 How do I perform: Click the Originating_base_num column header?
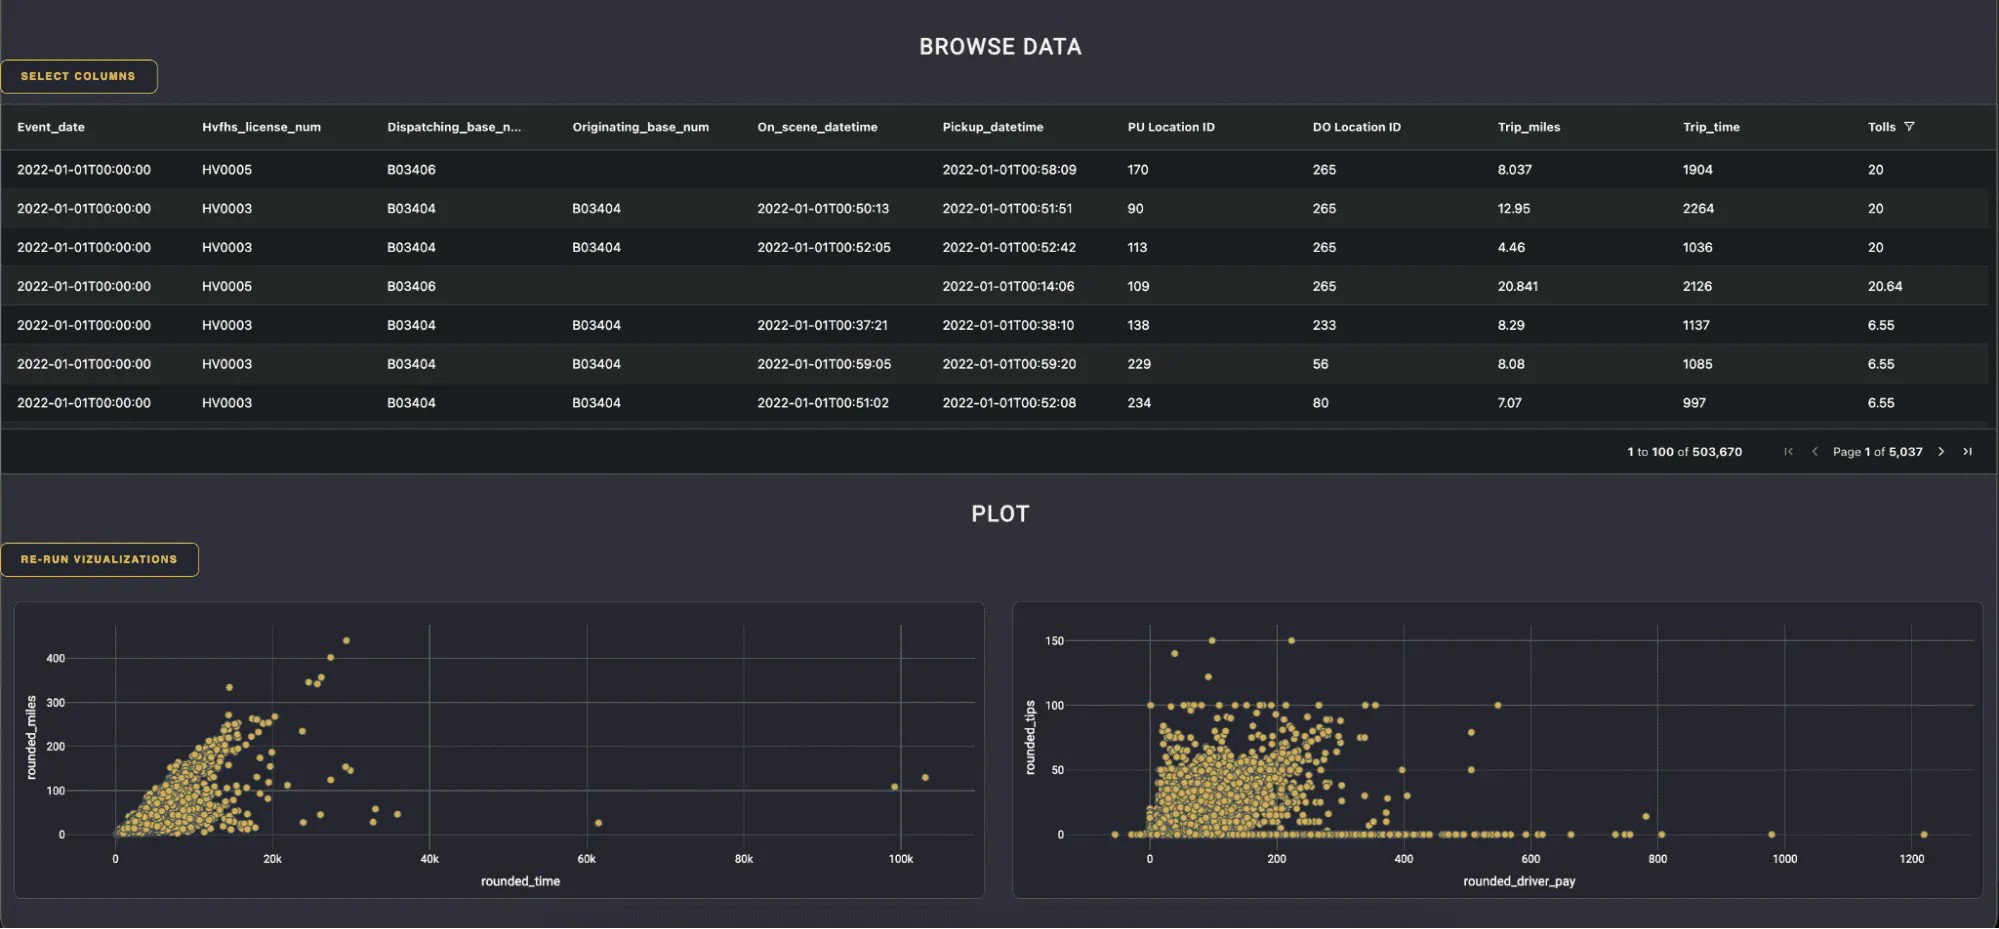coord(640,127)
